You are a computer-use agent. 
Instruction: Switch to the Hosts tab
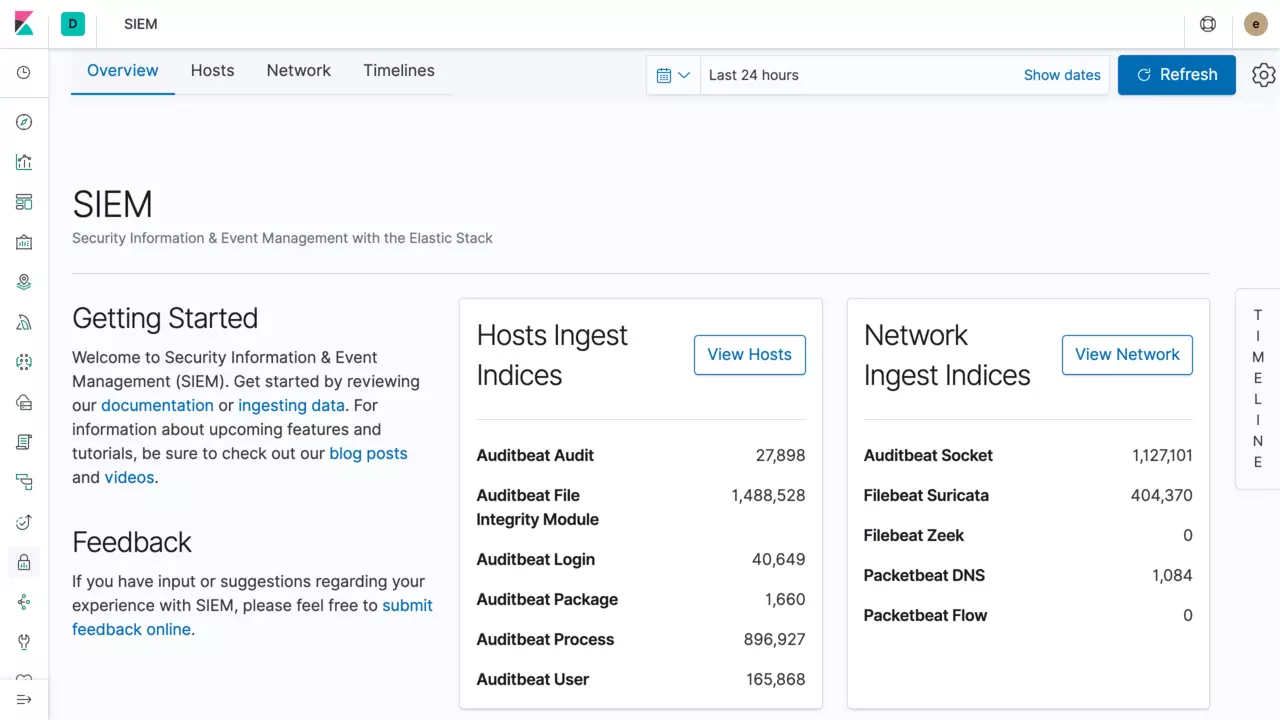tap(212, 71)
